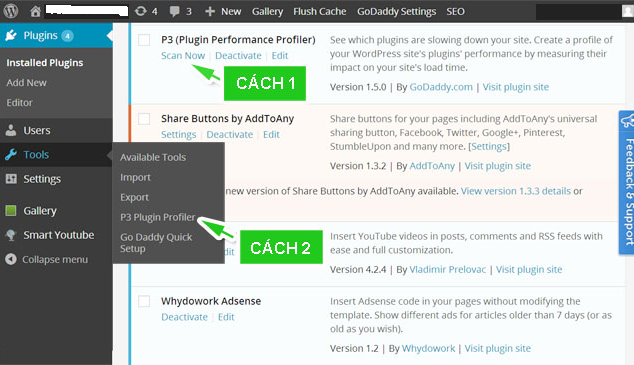Click Flush Cache in admin bar
Screen dimensions: 634x365
point(319,11)
